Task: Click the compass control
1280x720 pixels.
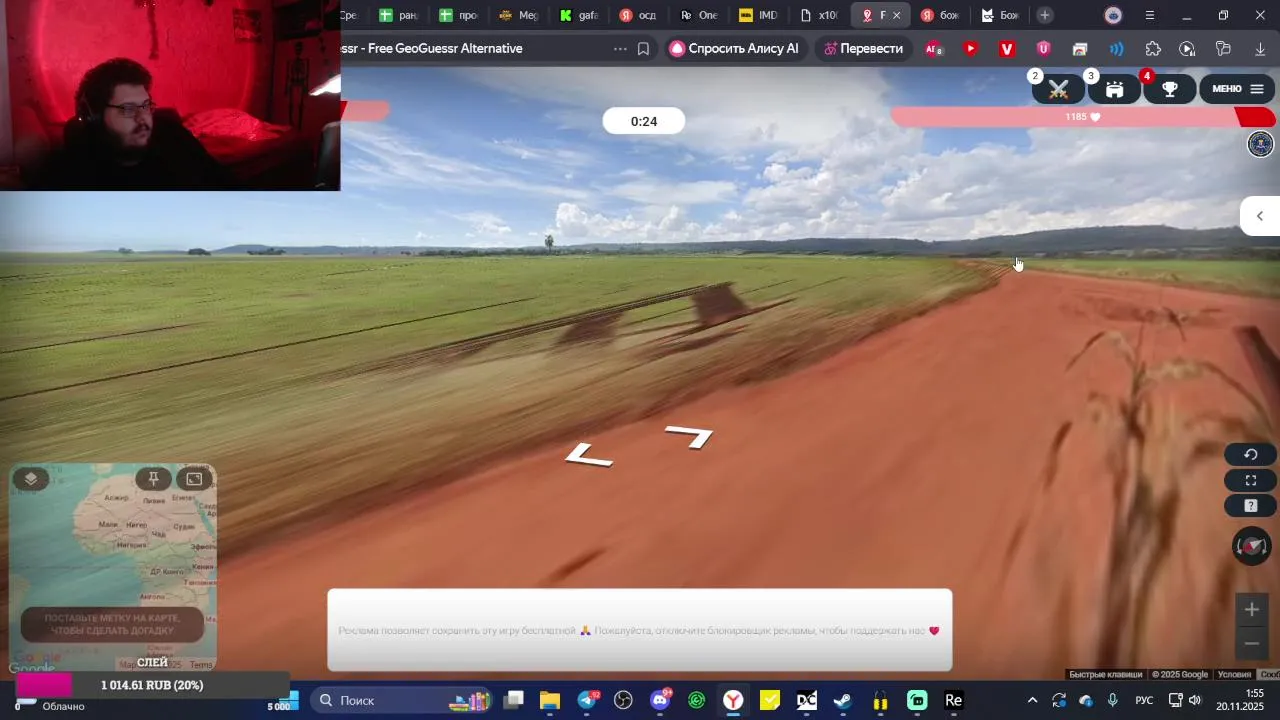Action: click(1251, 546)
